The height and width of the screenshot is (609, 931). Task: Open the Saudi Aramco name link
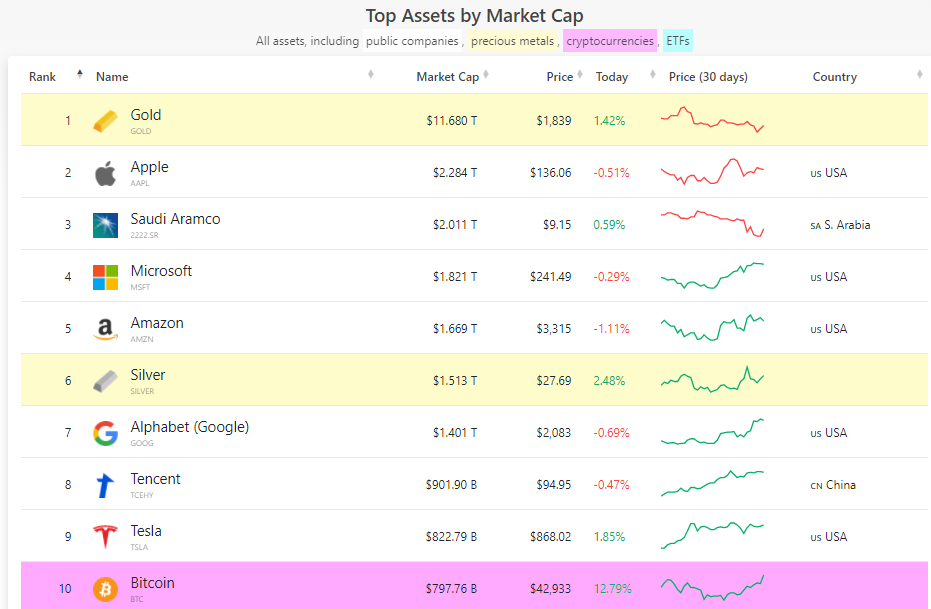pos(175,219)
